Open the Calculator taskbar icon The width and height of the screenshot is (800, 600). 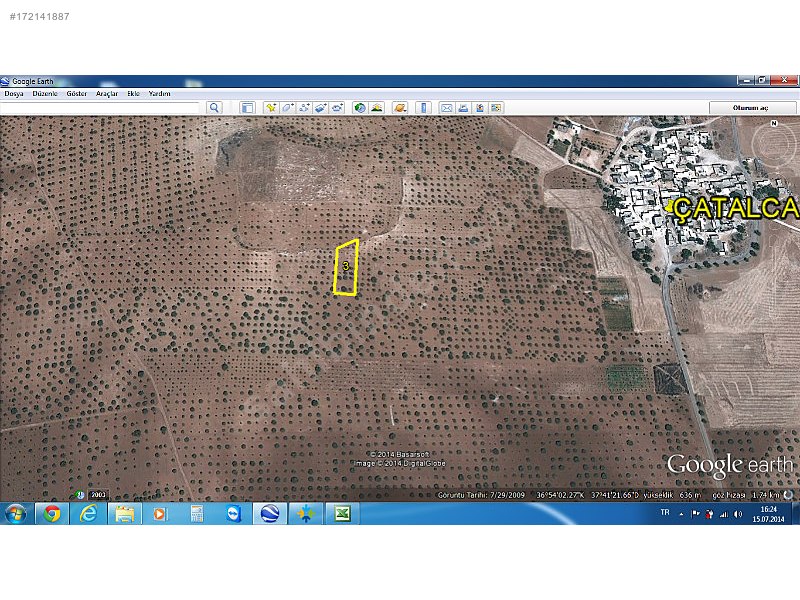click(196, 514)
